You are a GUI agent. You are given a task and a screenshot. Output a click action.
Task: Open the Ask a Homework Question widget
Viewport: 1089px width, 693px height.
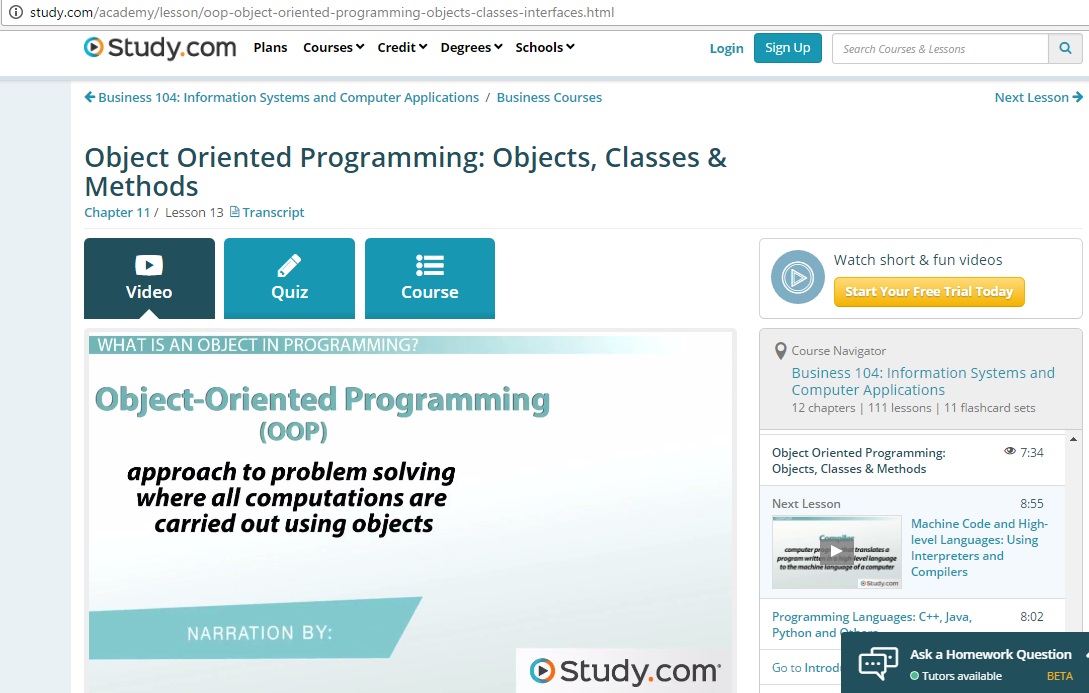(x=965, y=663)
